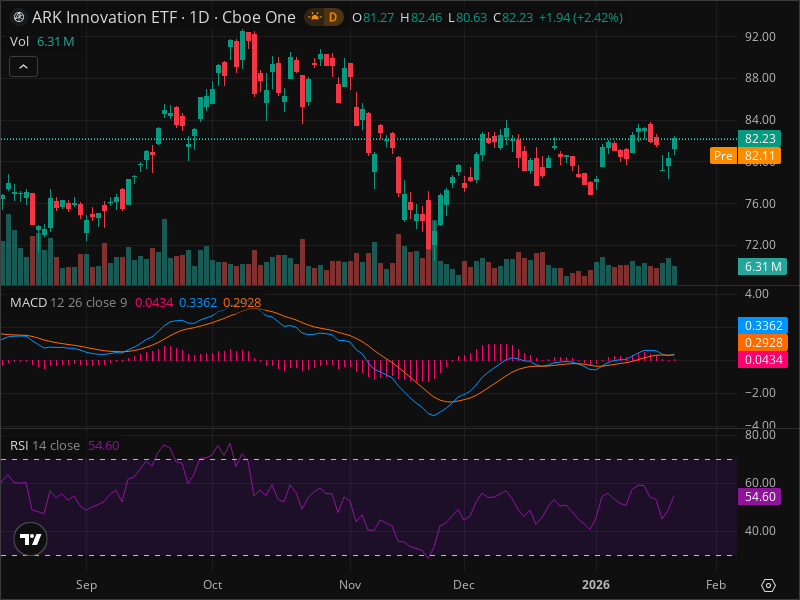Click the 0.0434 value in the MACD legend

click(154, 303)
